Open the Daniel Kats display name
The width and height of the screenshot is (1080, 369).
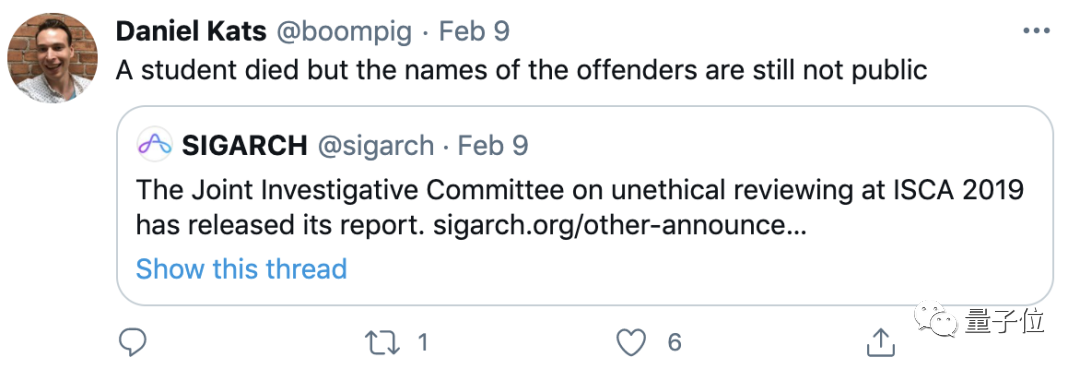[x=190, y=31]
